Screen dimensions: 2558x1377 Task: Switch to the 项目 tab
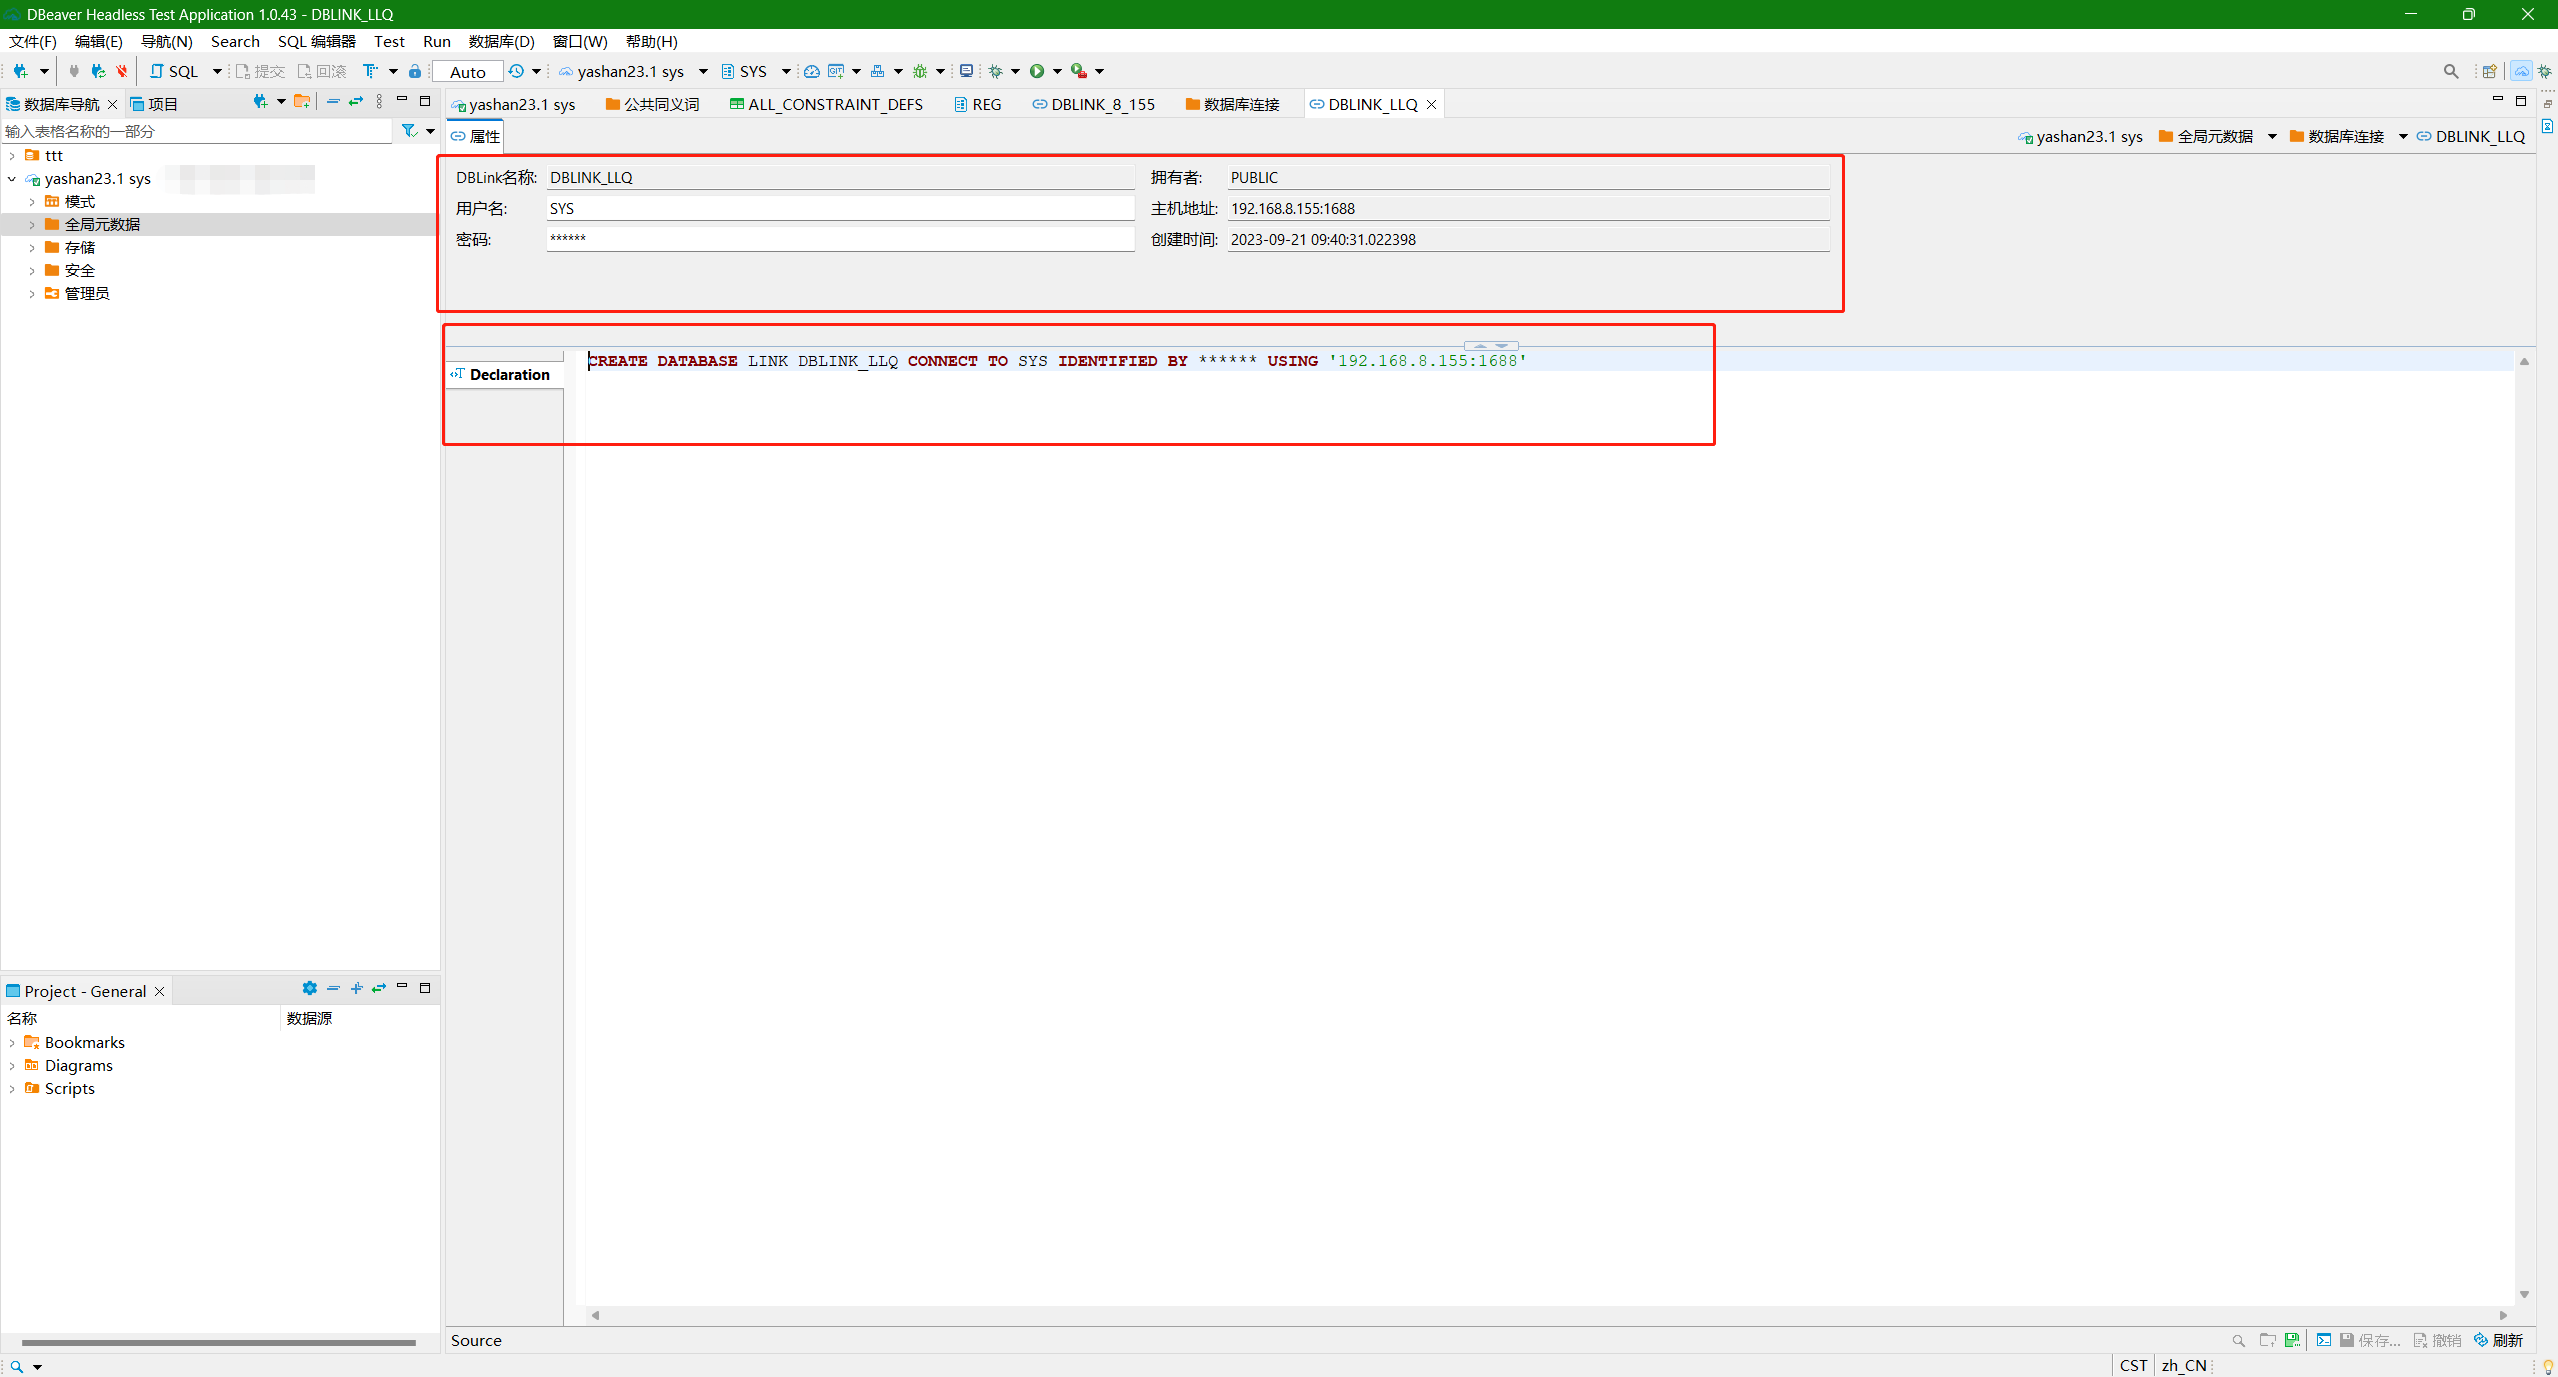(x=154, y=104)
